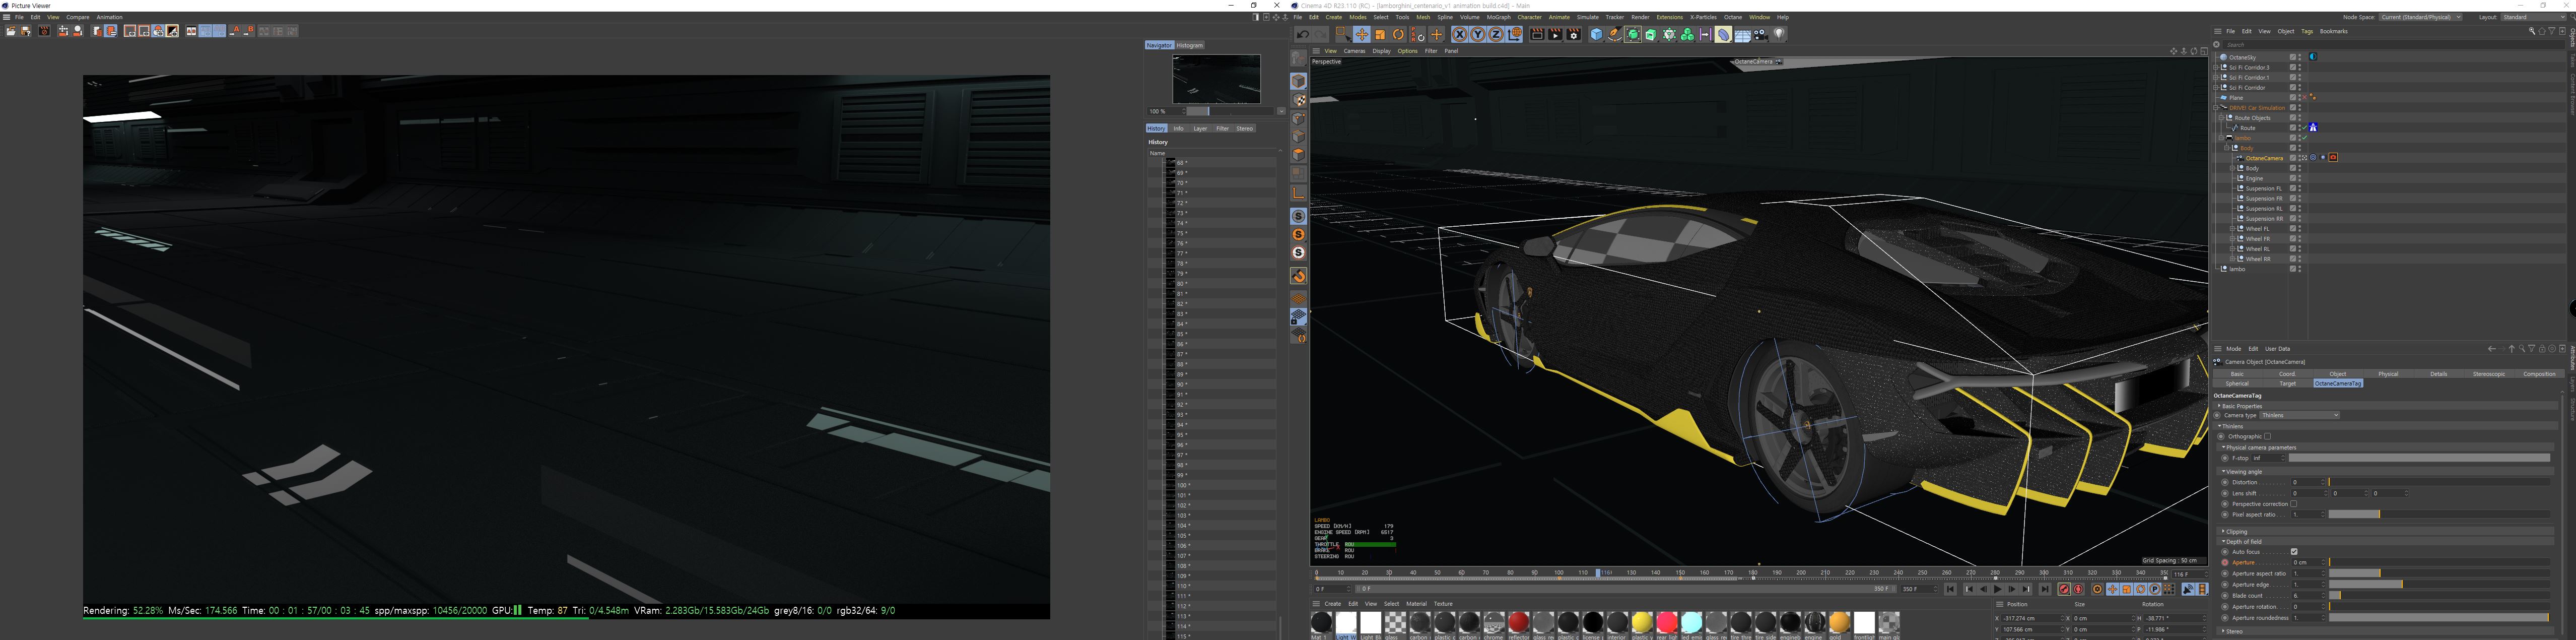Toggle visibility dots of Plane object

(2299, 97)
